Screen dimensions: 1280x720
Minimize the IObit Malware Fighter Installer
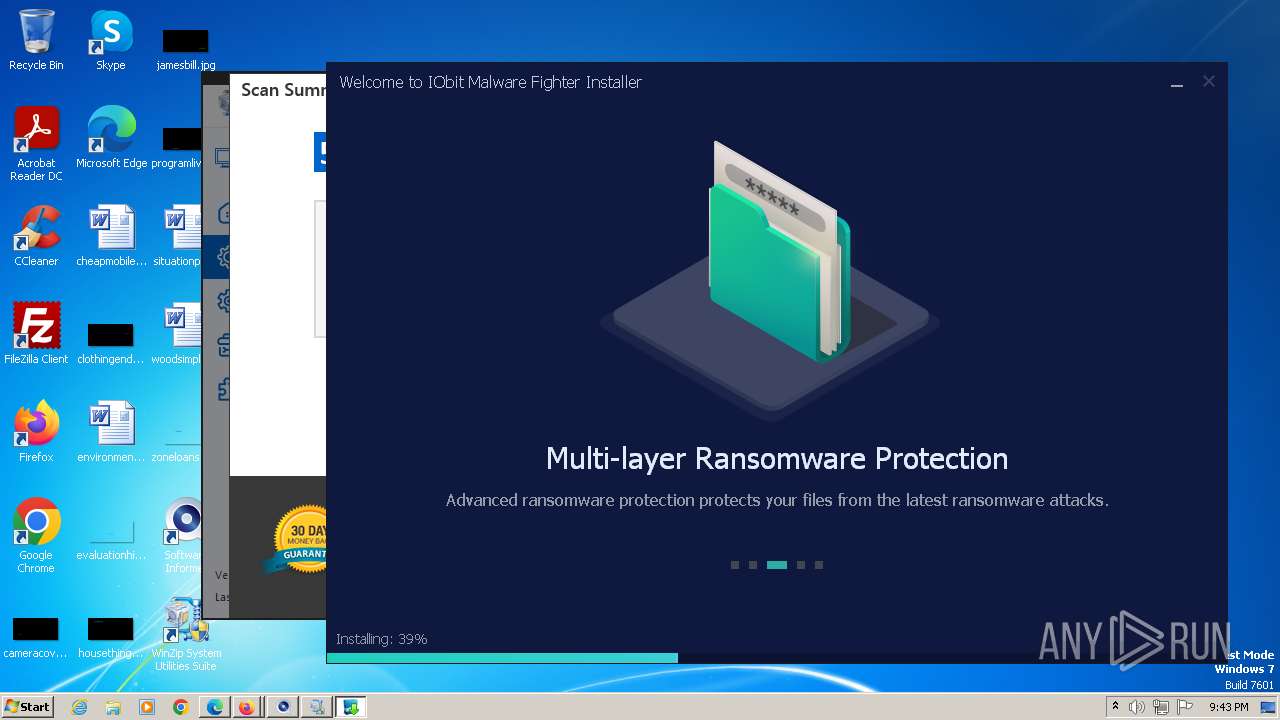point(1177,83)
